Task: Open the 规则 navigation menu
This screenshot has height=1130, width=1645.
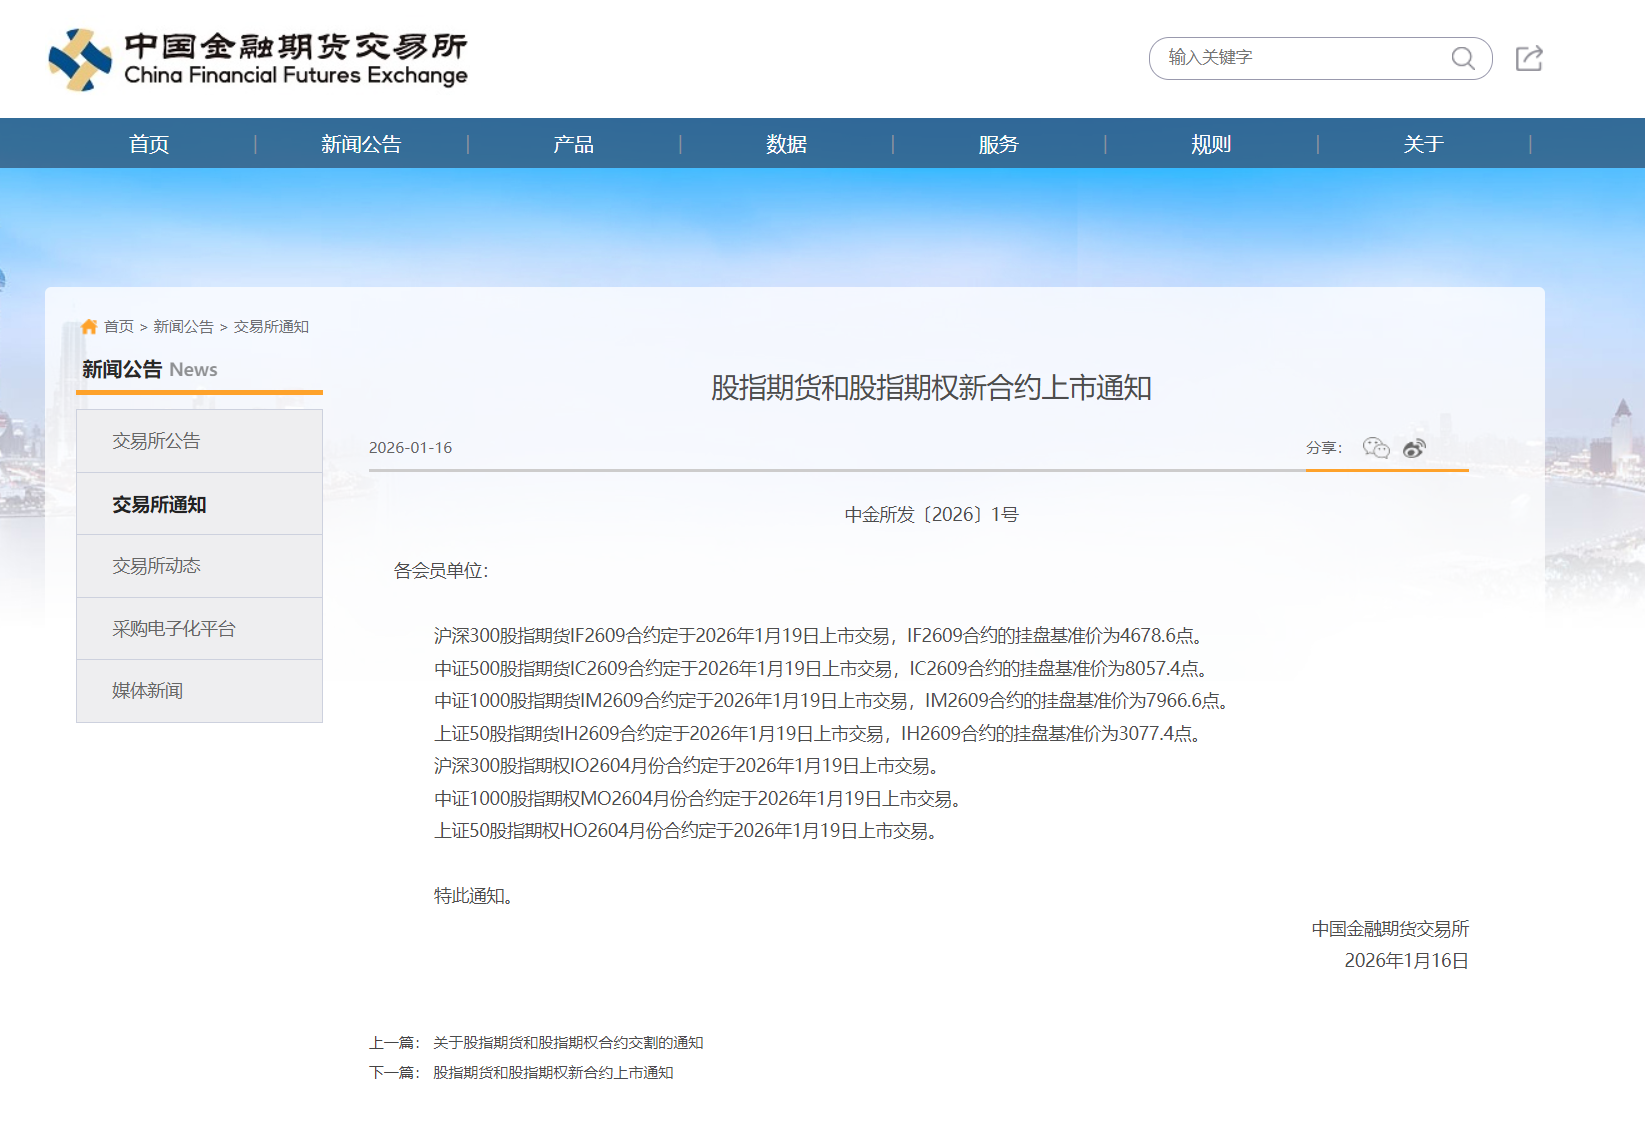Action: 1210,143
